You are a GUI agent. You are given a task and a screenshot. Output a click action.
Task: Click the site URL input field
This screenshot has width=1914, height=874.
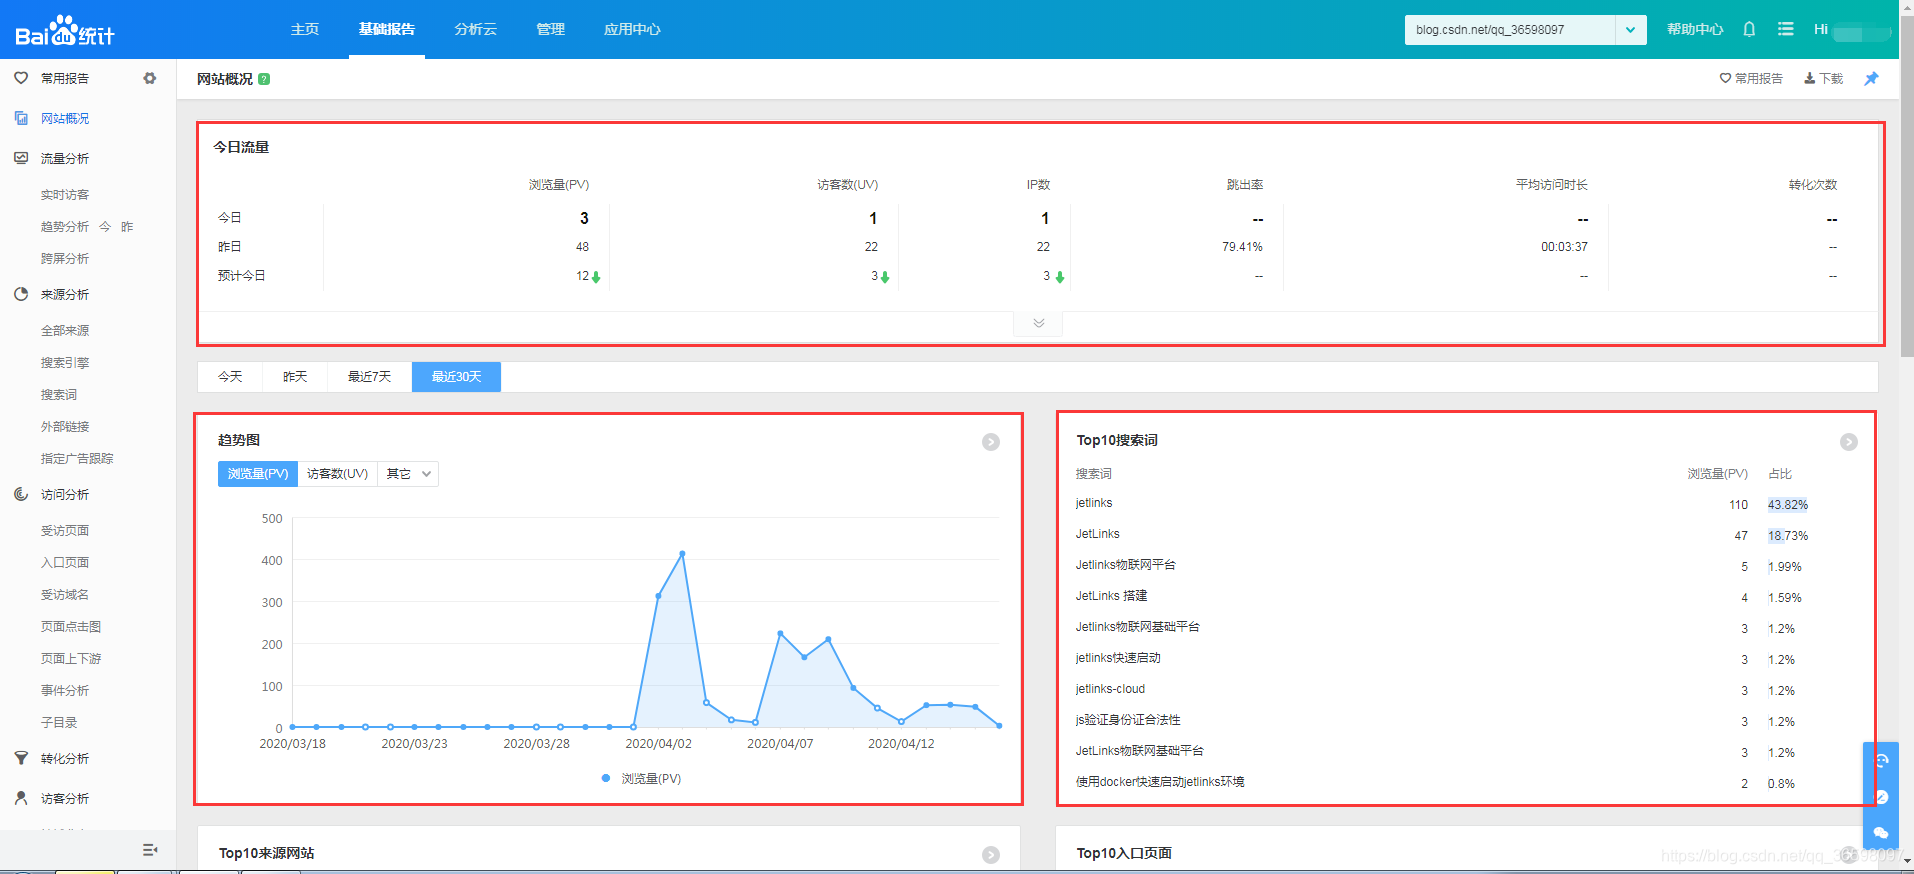point(1510,30)
